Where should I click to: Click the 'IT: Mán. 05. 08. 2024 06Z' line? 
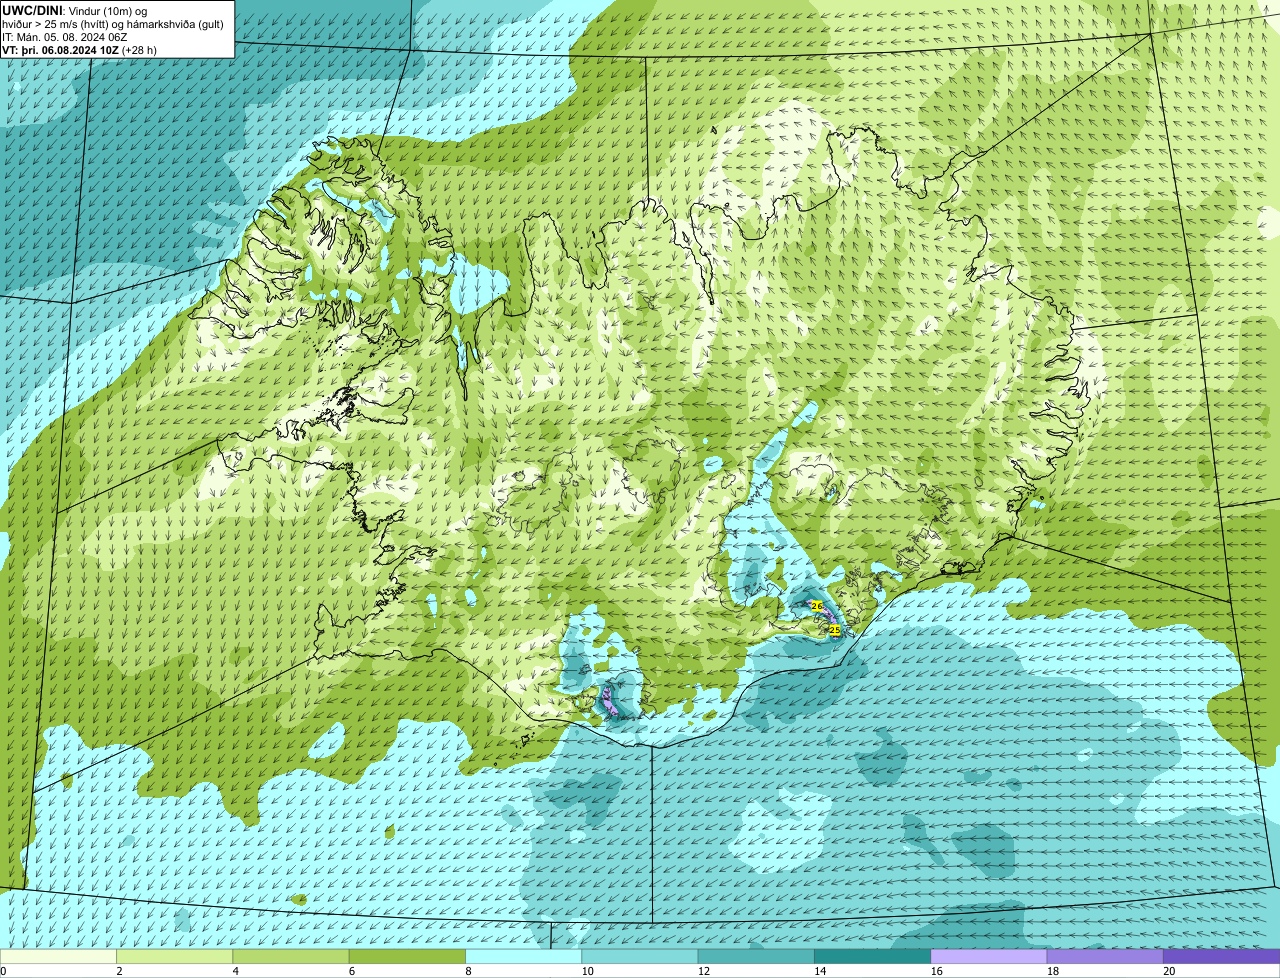click(65, 37)
